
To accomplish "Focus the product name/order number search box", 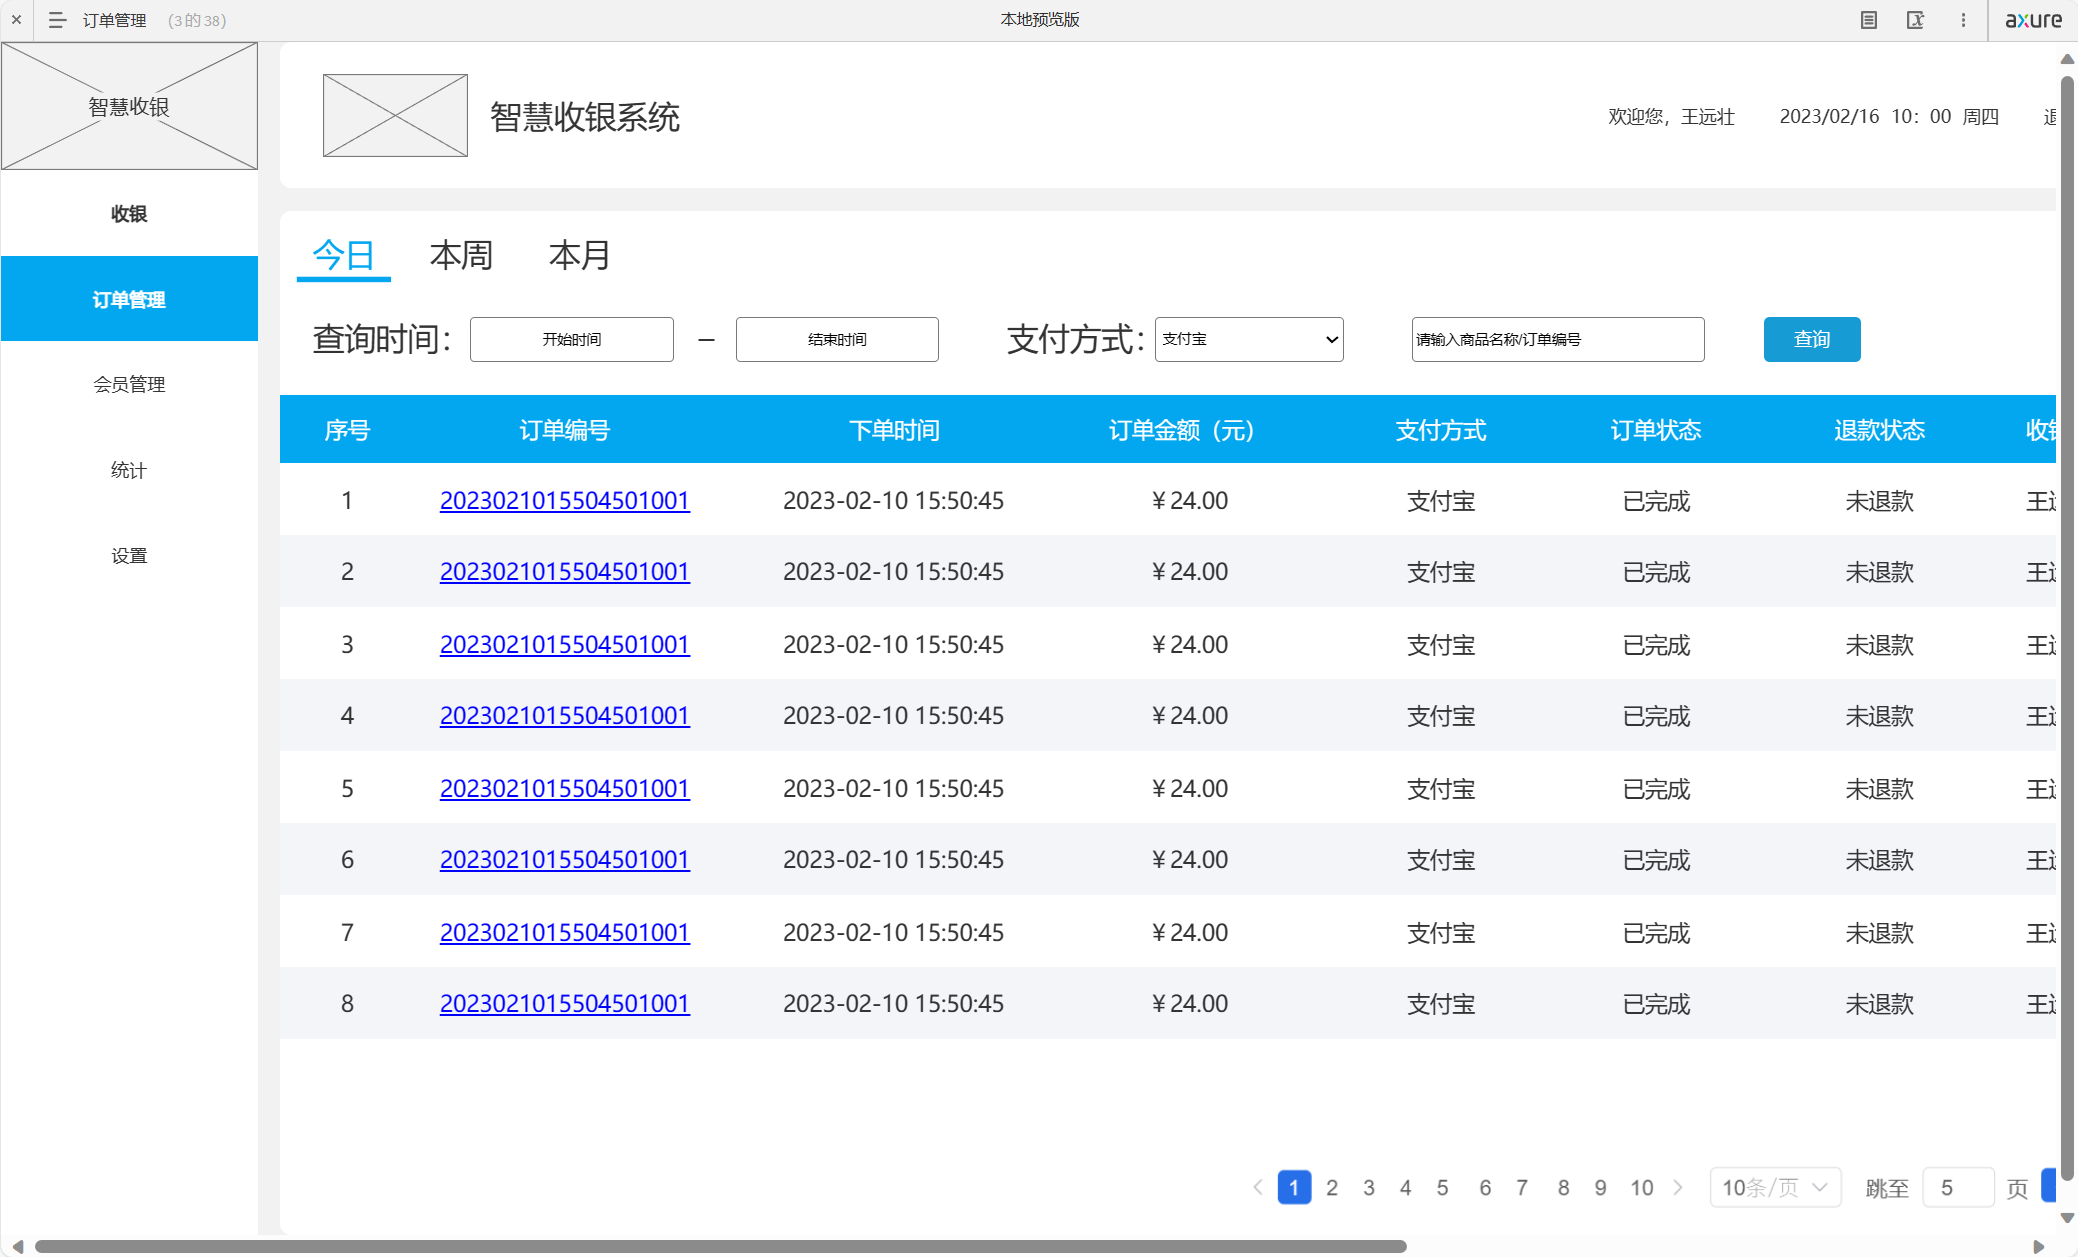I will [1558, 339].
